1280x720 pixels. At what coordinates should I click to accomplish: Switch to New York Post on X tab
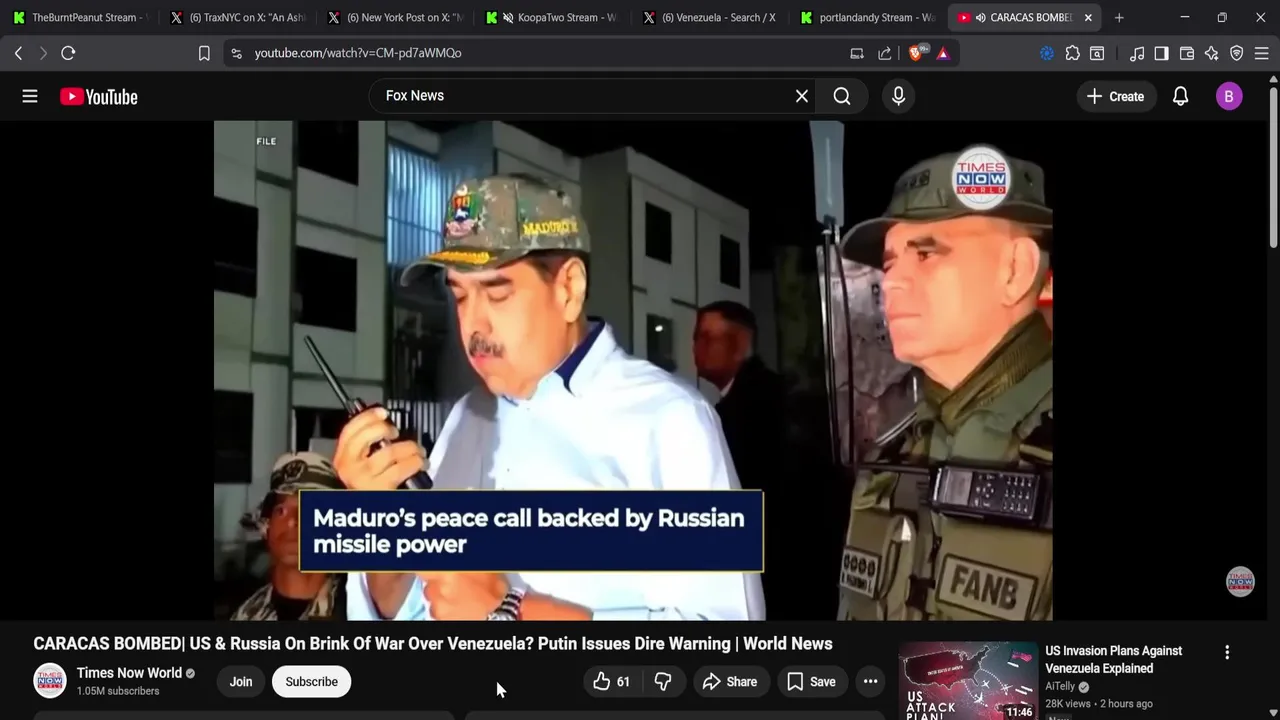[x=396, y=17]
